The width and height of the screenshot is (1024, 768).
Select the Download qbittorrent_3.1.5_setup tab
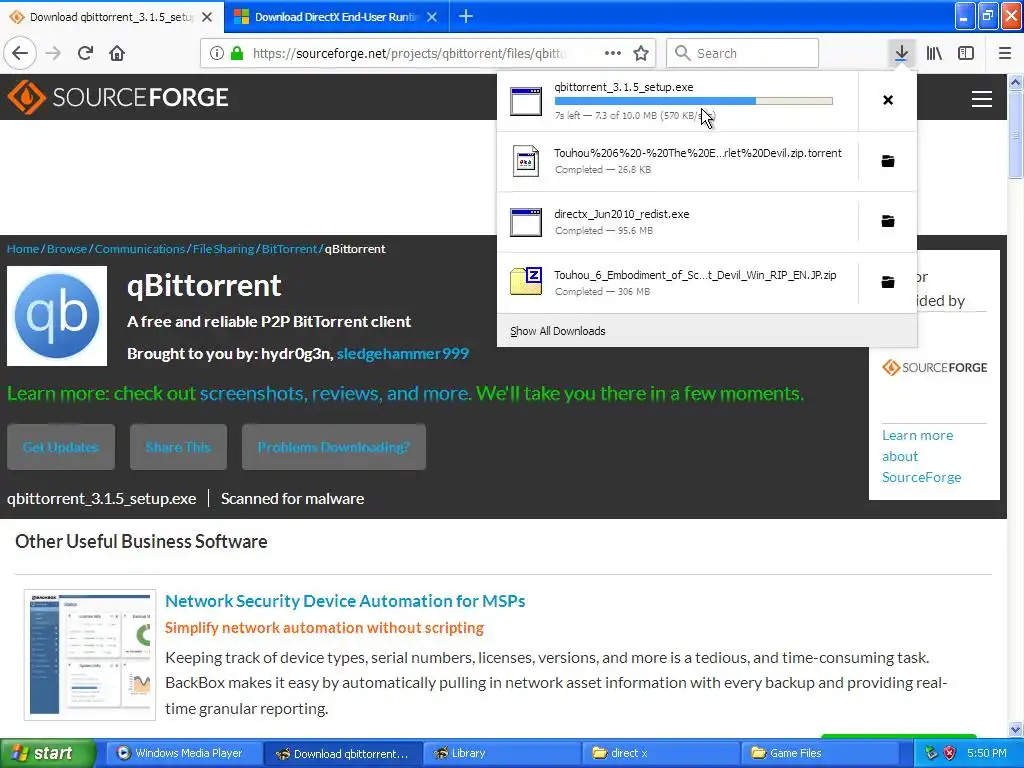tap(111, 17)
